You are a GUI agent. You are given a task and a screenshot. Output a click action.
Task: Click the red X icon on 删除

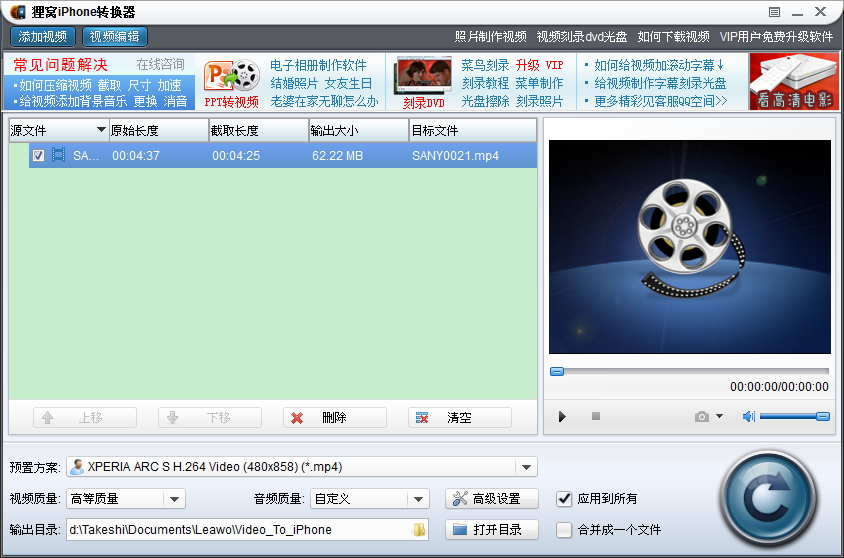pos(297,418)
